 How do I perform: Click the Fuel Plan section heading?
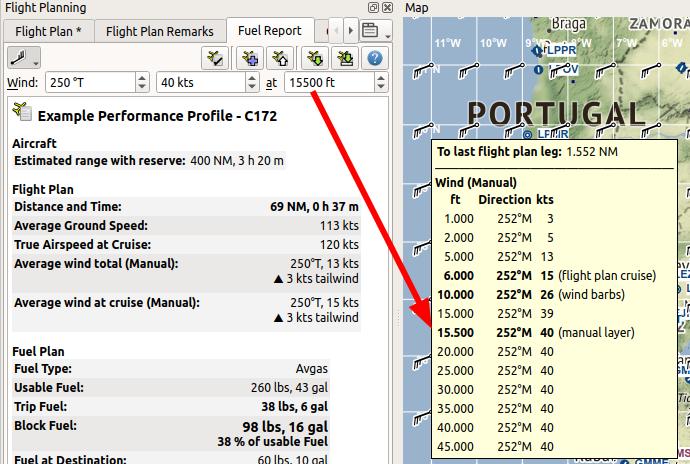click(x=38, y=351)
